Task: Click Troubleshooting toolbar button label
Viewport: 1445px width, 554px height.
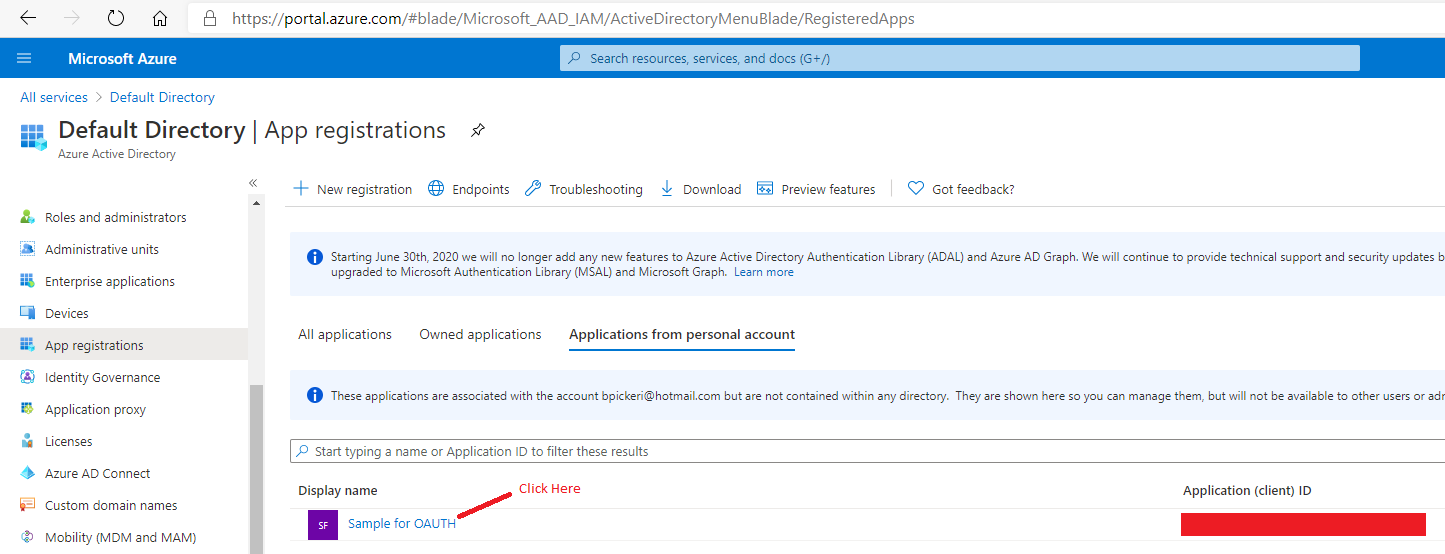Action: pos(596,189)
